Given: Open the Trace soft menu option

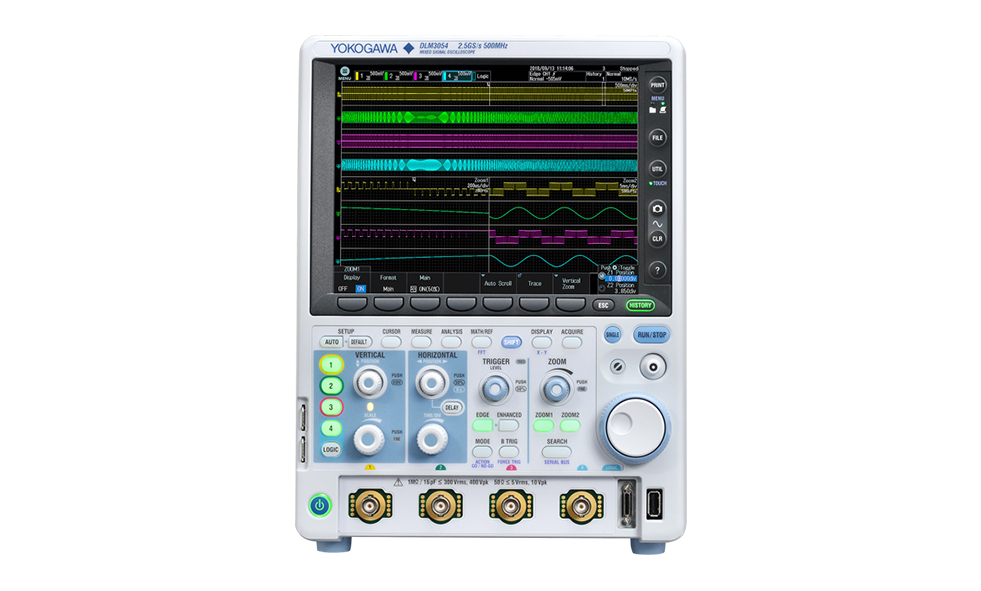Looking at the screenshot, I should [534, 283].
